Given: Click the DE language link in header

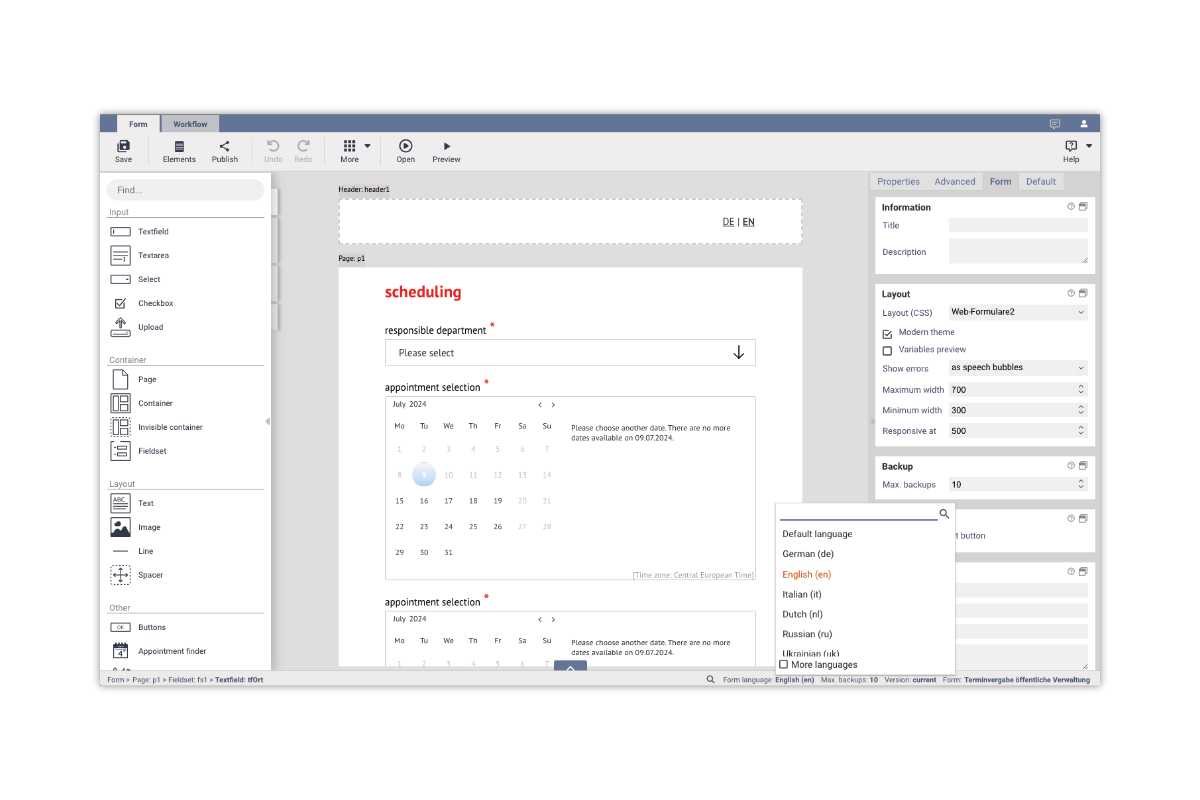Looking at the screenshot, I should click(x=728, y=222).
